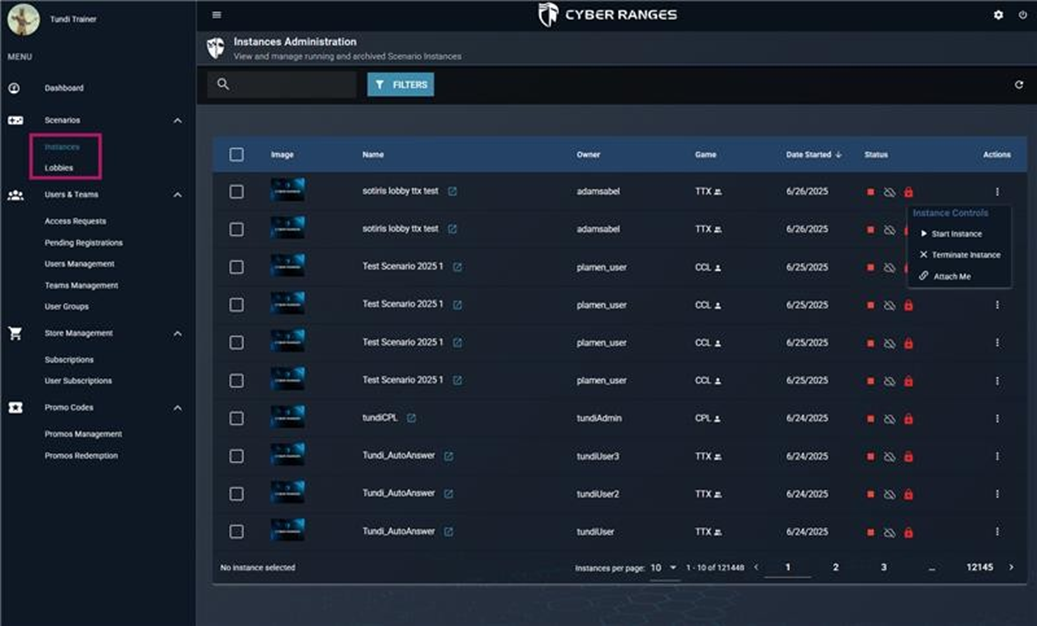Click the red lock icon on the tundiCPL row

tap(908, 418)
